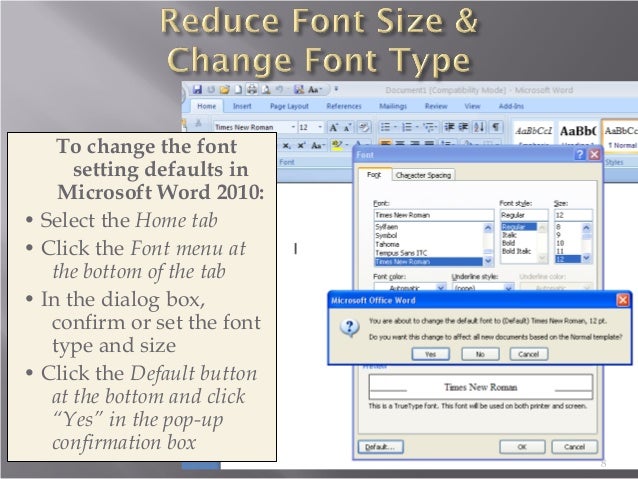The height and width of the screenshot is (479, 638).
Task: Click the Decrease Indent icon
Action: point(449,127)
